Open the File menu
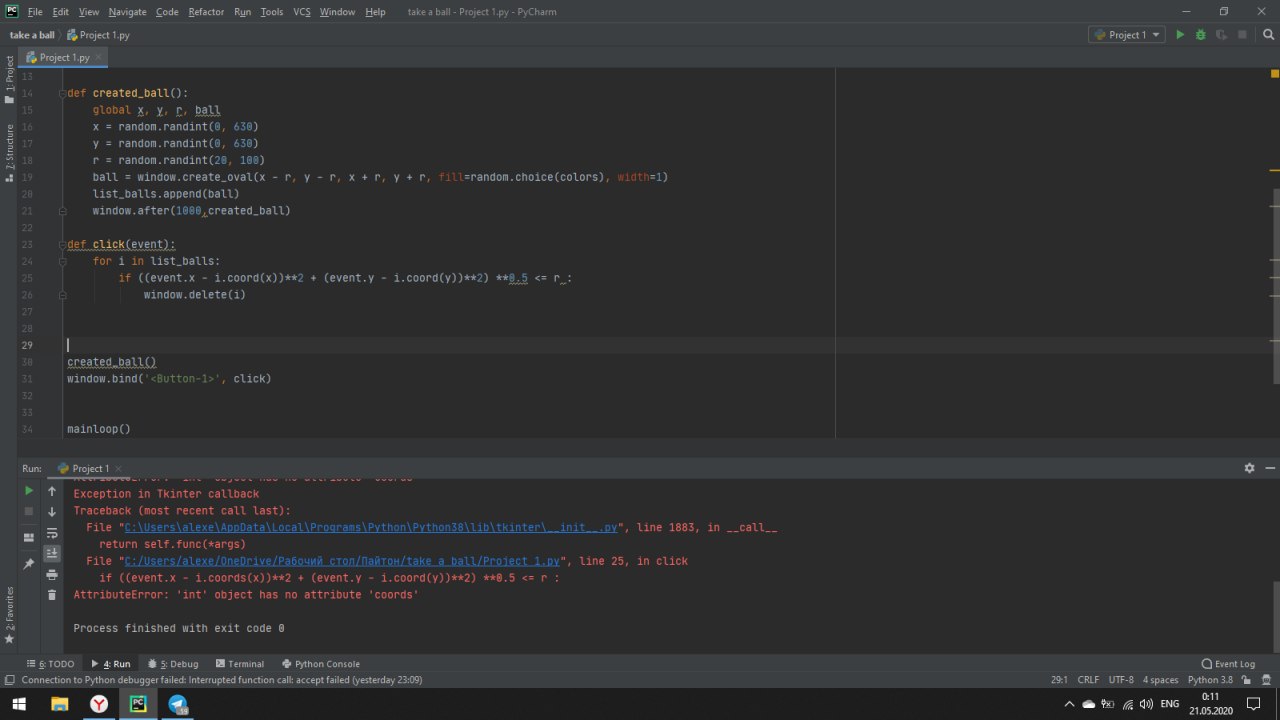The height and width of the screenshot is (720, 1280). 35,12
